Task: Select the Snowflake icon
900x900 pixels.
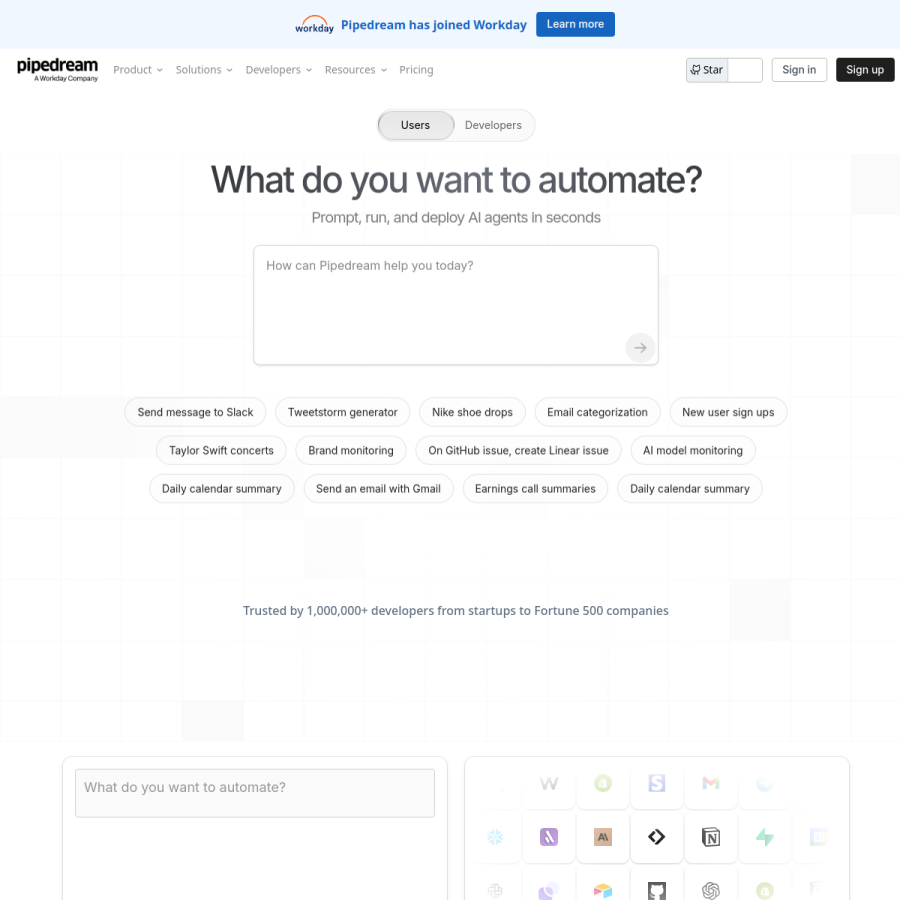Action: [495, 837]
